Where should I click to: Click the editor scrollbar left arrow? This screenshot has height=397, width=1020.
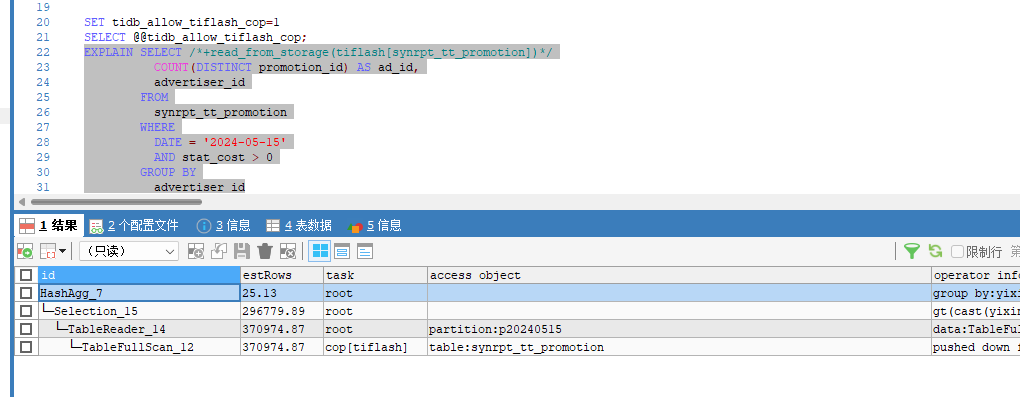point(21,202)
